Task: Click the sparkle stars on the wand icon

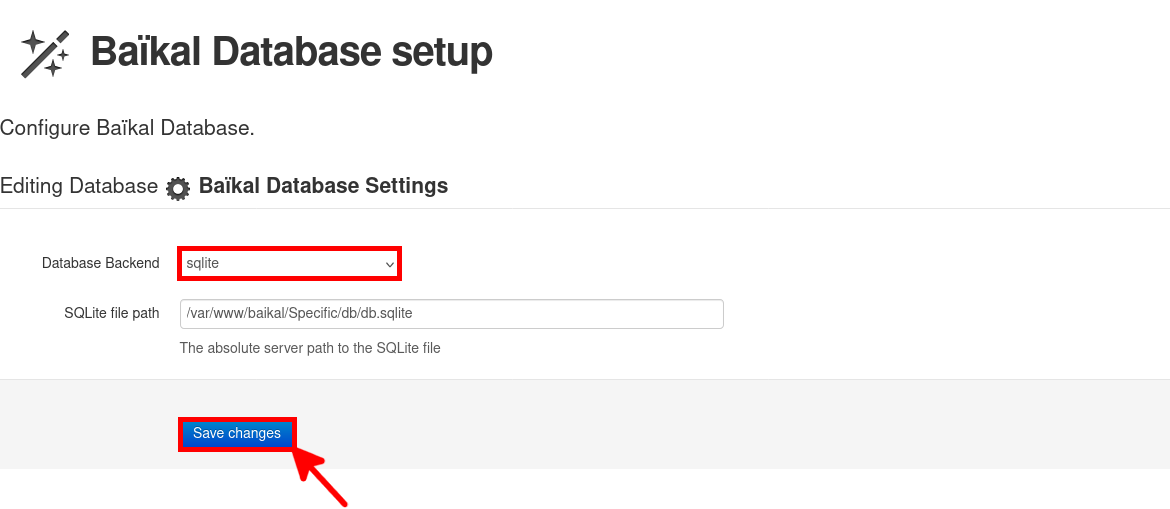Action: tap(34, 44)
